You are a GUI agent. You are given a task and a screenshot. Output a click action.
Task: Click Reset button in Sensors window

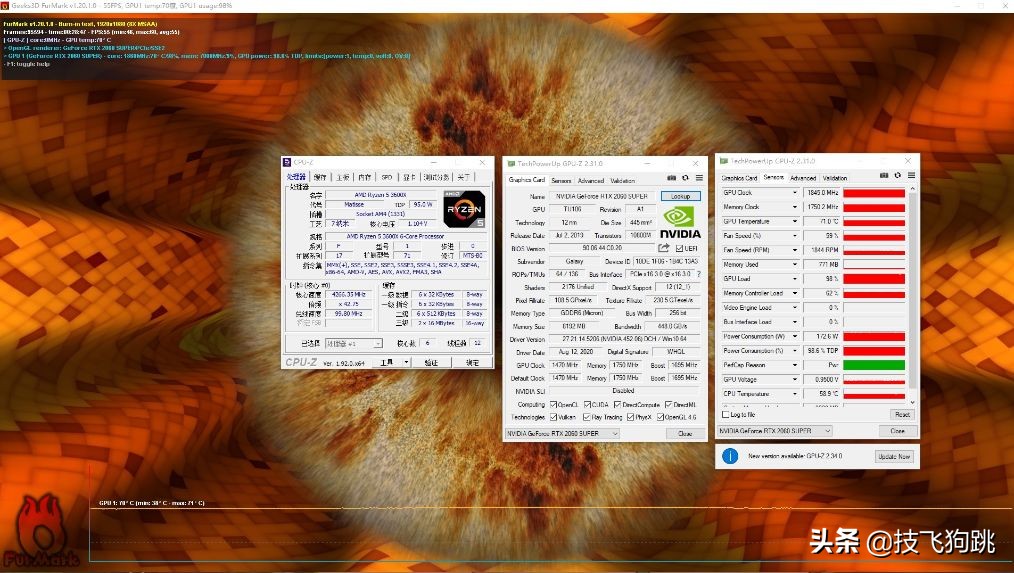pyautogui.click(x=902, y=415)
